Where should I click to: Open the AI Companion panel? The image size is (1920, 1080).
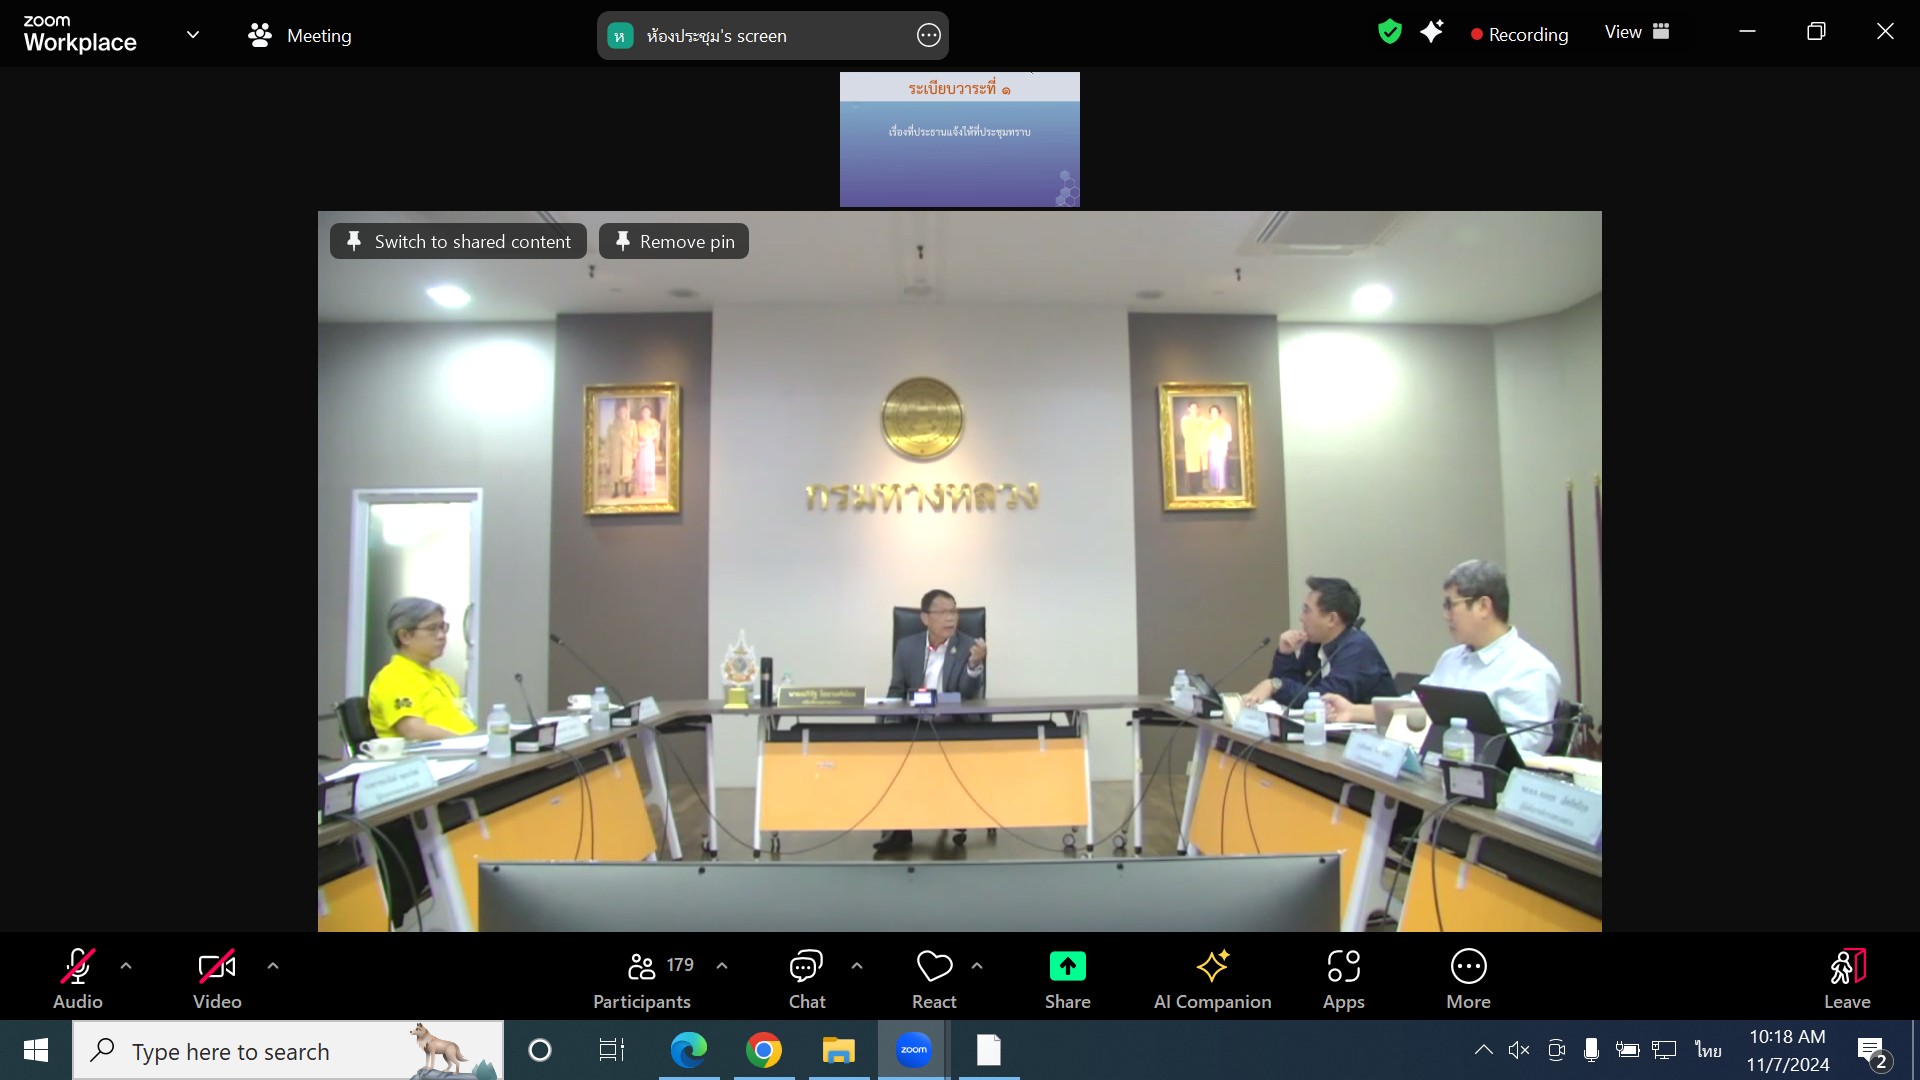coord(1212,978)
